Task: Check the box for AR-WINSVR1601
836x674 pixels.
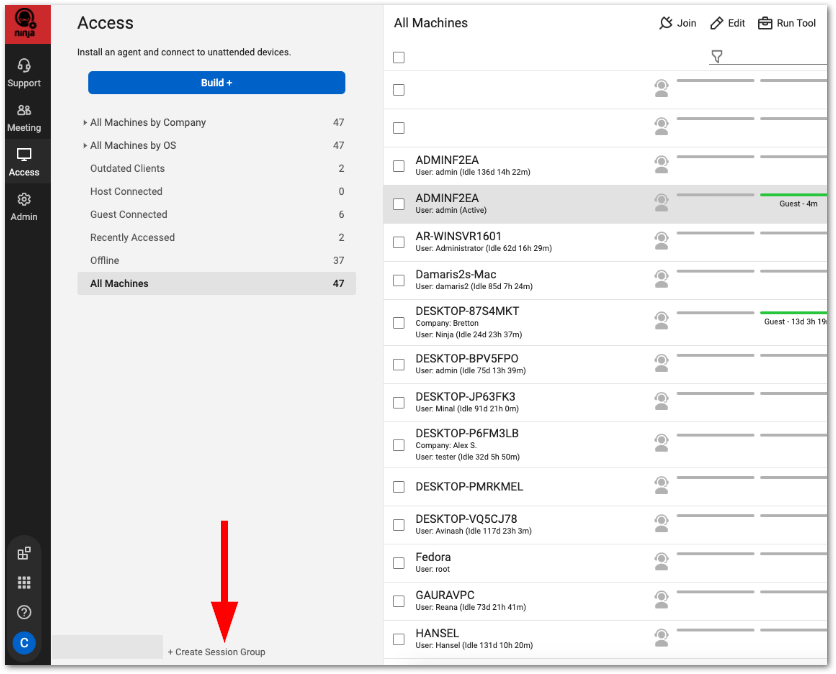Action: 399,242
